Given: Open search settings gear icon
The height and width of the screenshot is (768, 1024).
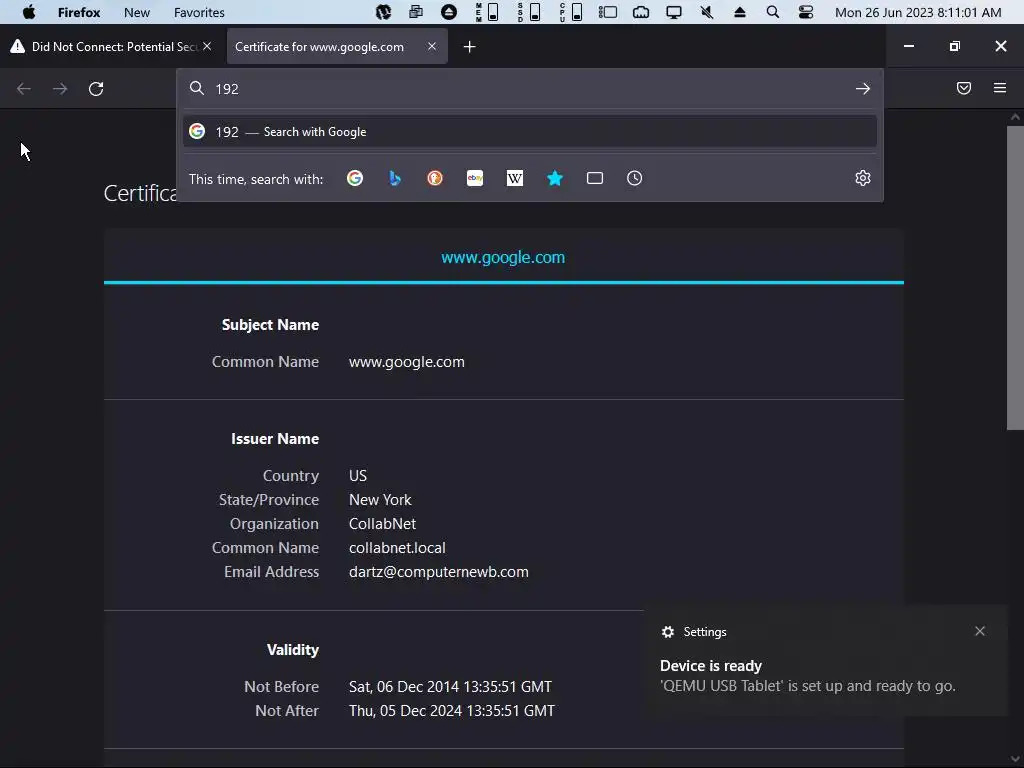Looking at the screenshot, I should point(863,178).
